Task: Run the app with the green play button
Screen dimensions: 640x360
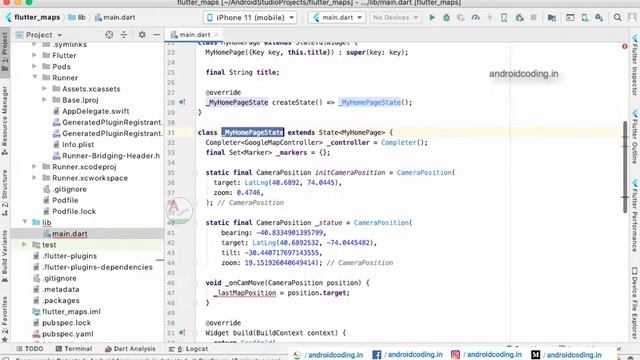Action: (432, 18)
